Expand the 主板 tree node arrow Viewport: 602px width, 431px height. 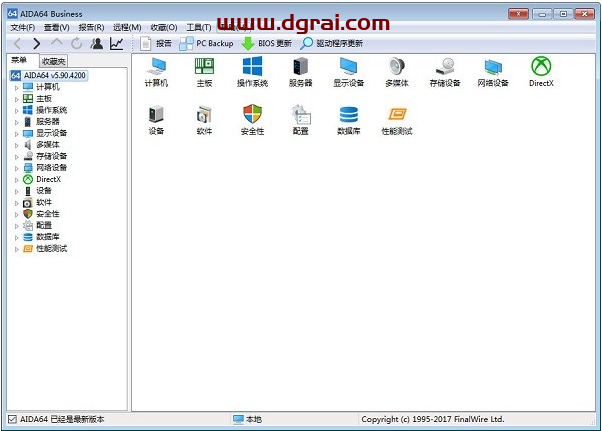coord(17,99)
